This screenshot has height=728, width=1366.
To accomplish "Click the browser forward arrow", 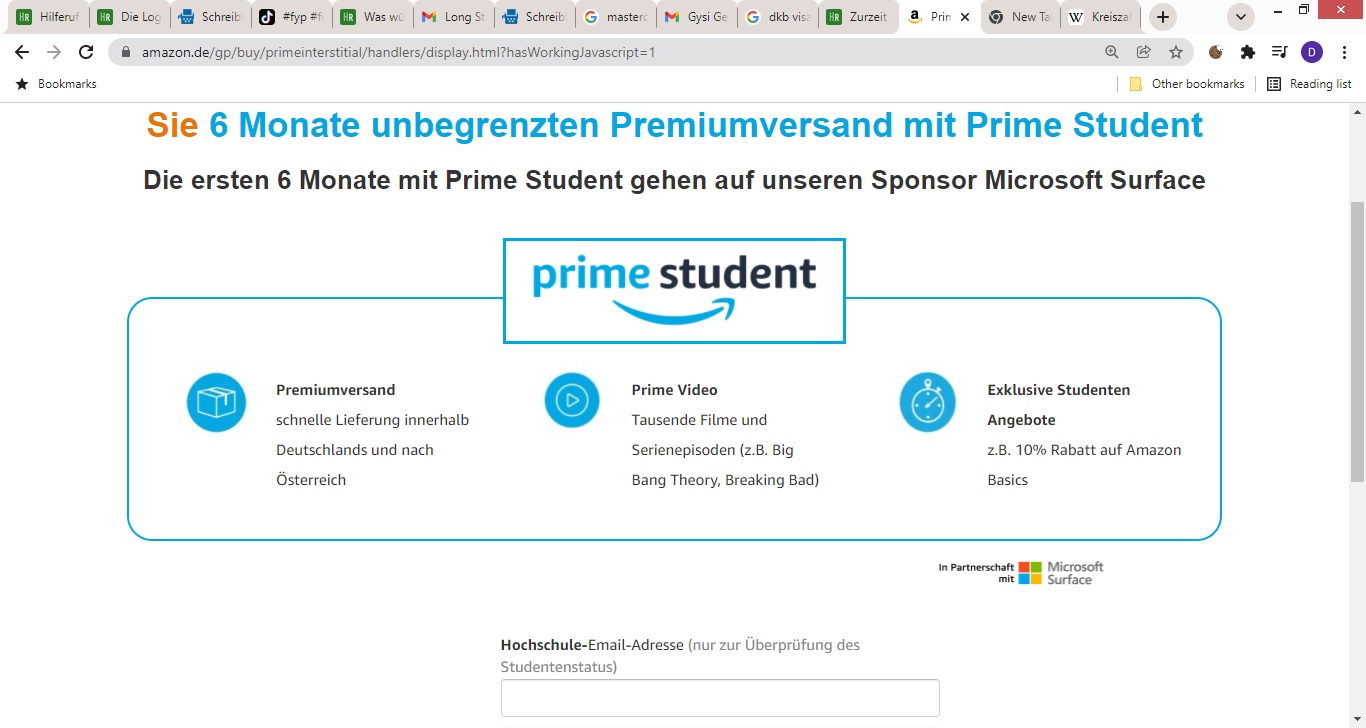I will [54, 52].
